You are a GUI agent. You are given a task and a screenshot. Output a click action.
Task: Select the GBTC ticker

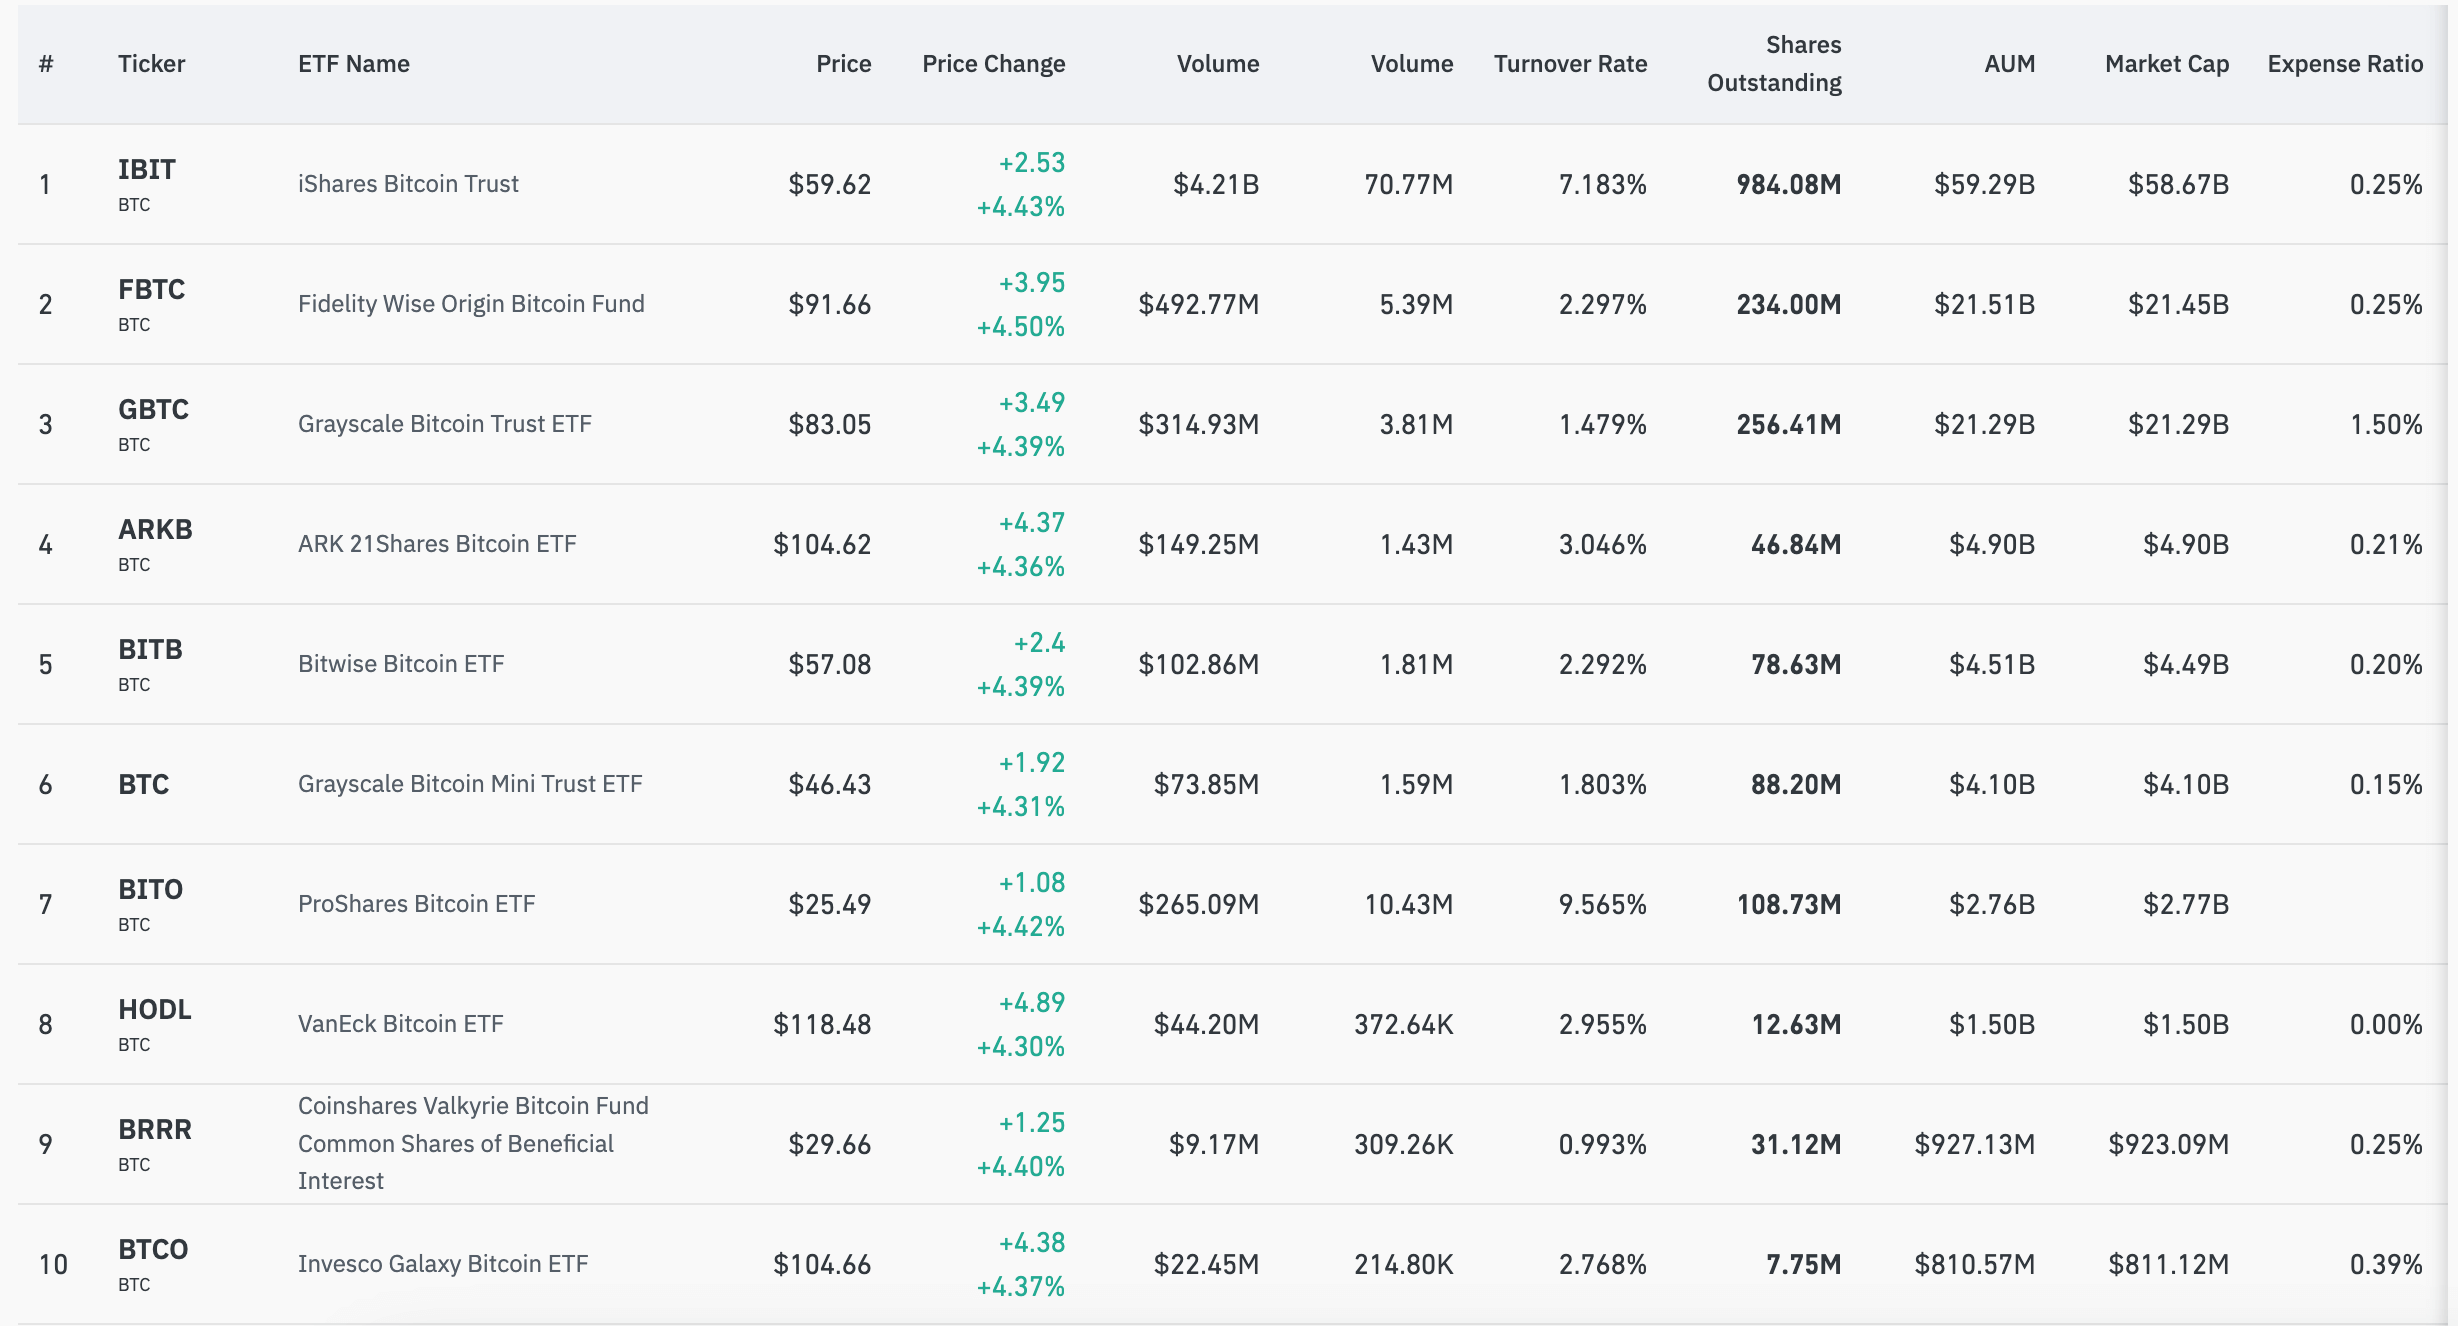click(153, 411)
